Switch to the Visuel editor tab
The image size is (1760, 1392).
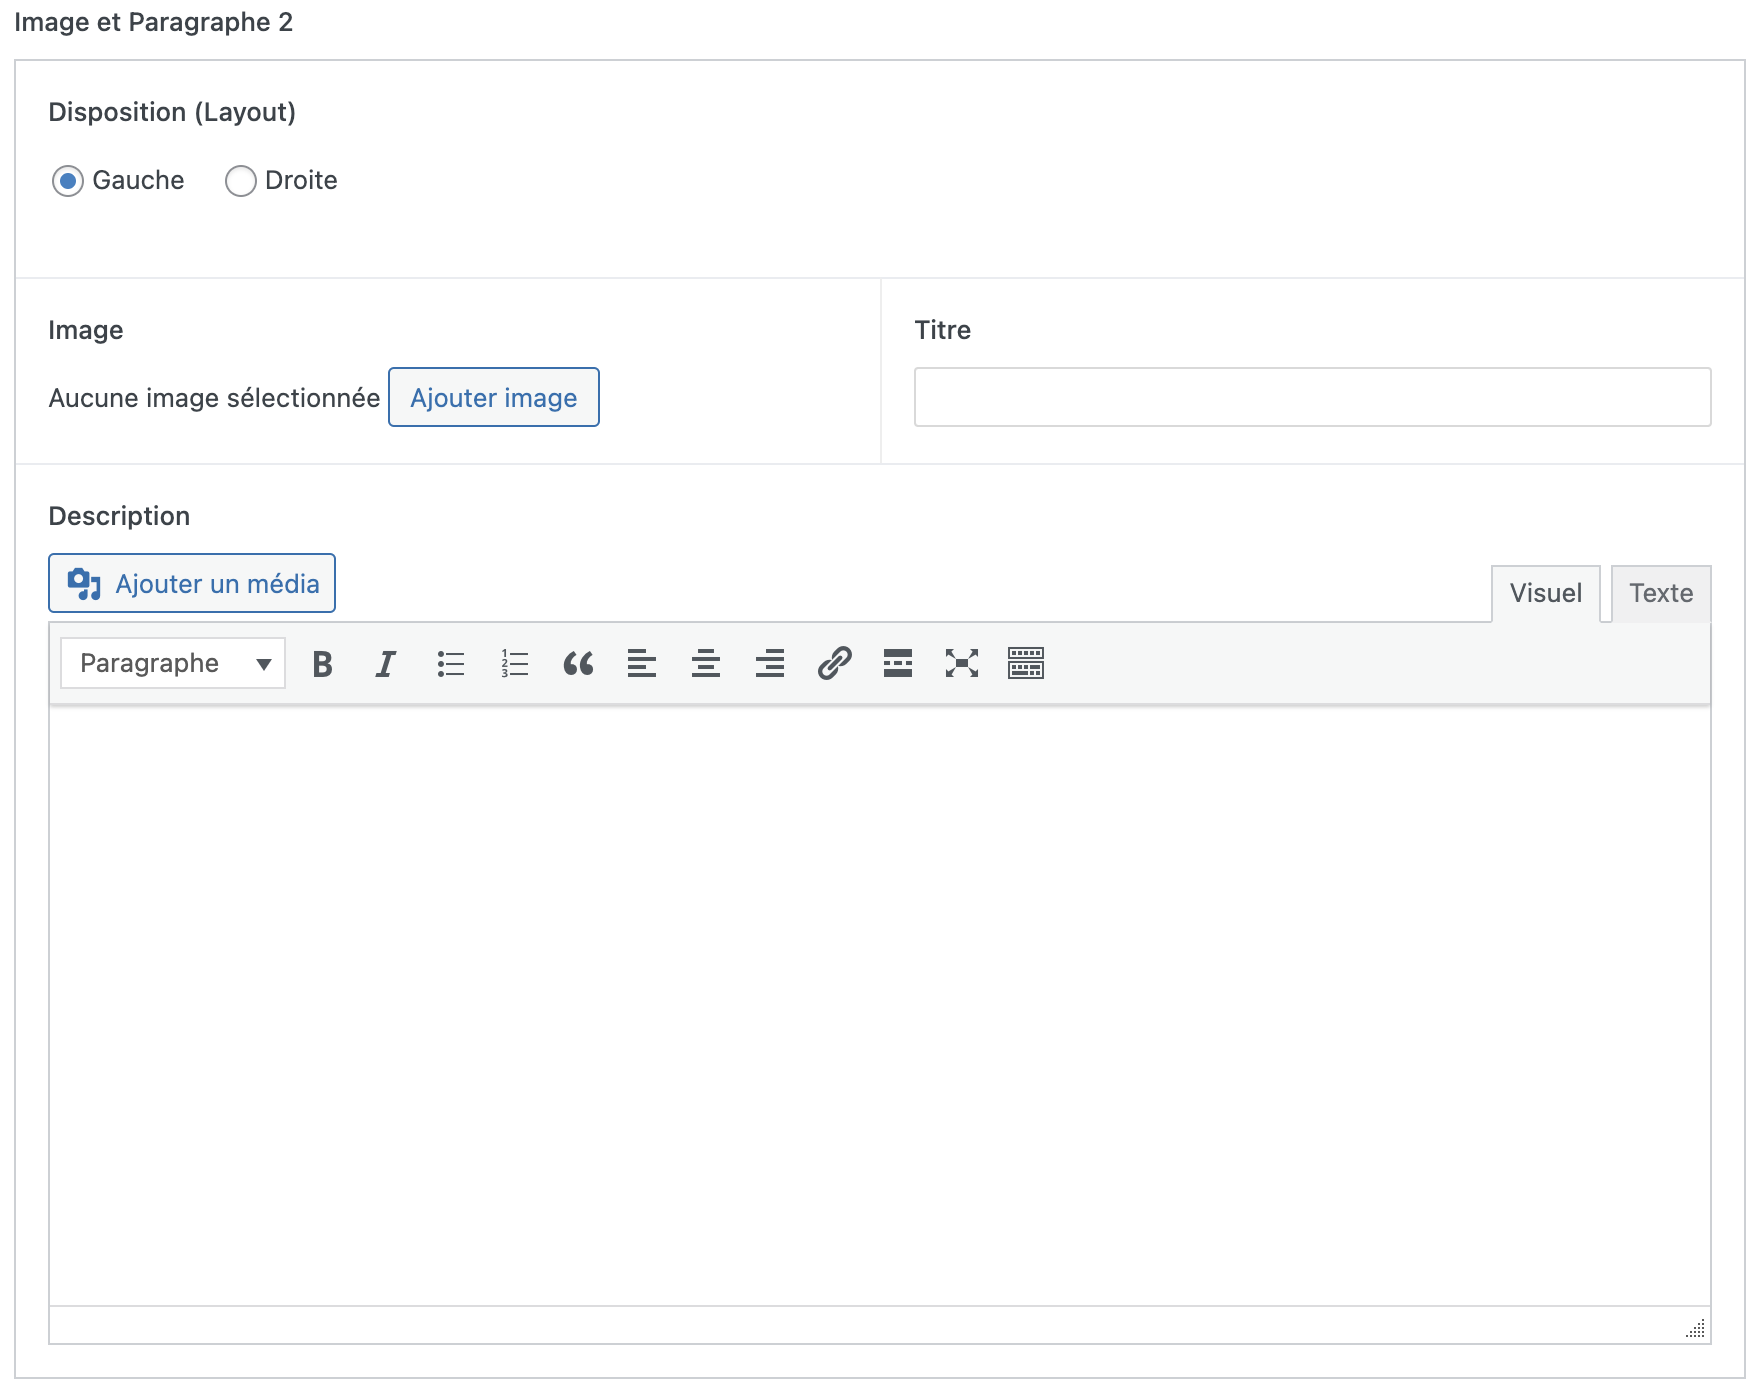coord(1545,594)
